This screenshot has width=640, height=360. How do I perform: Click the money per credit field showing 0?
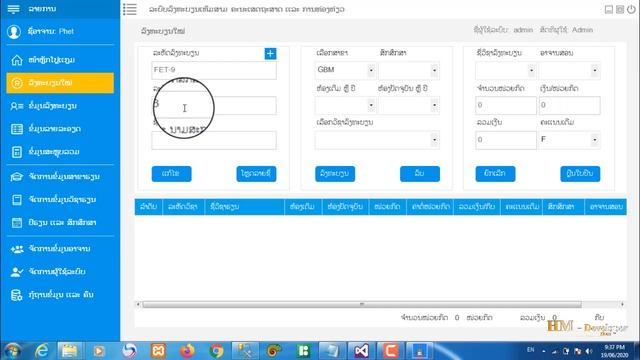[569, 105]
